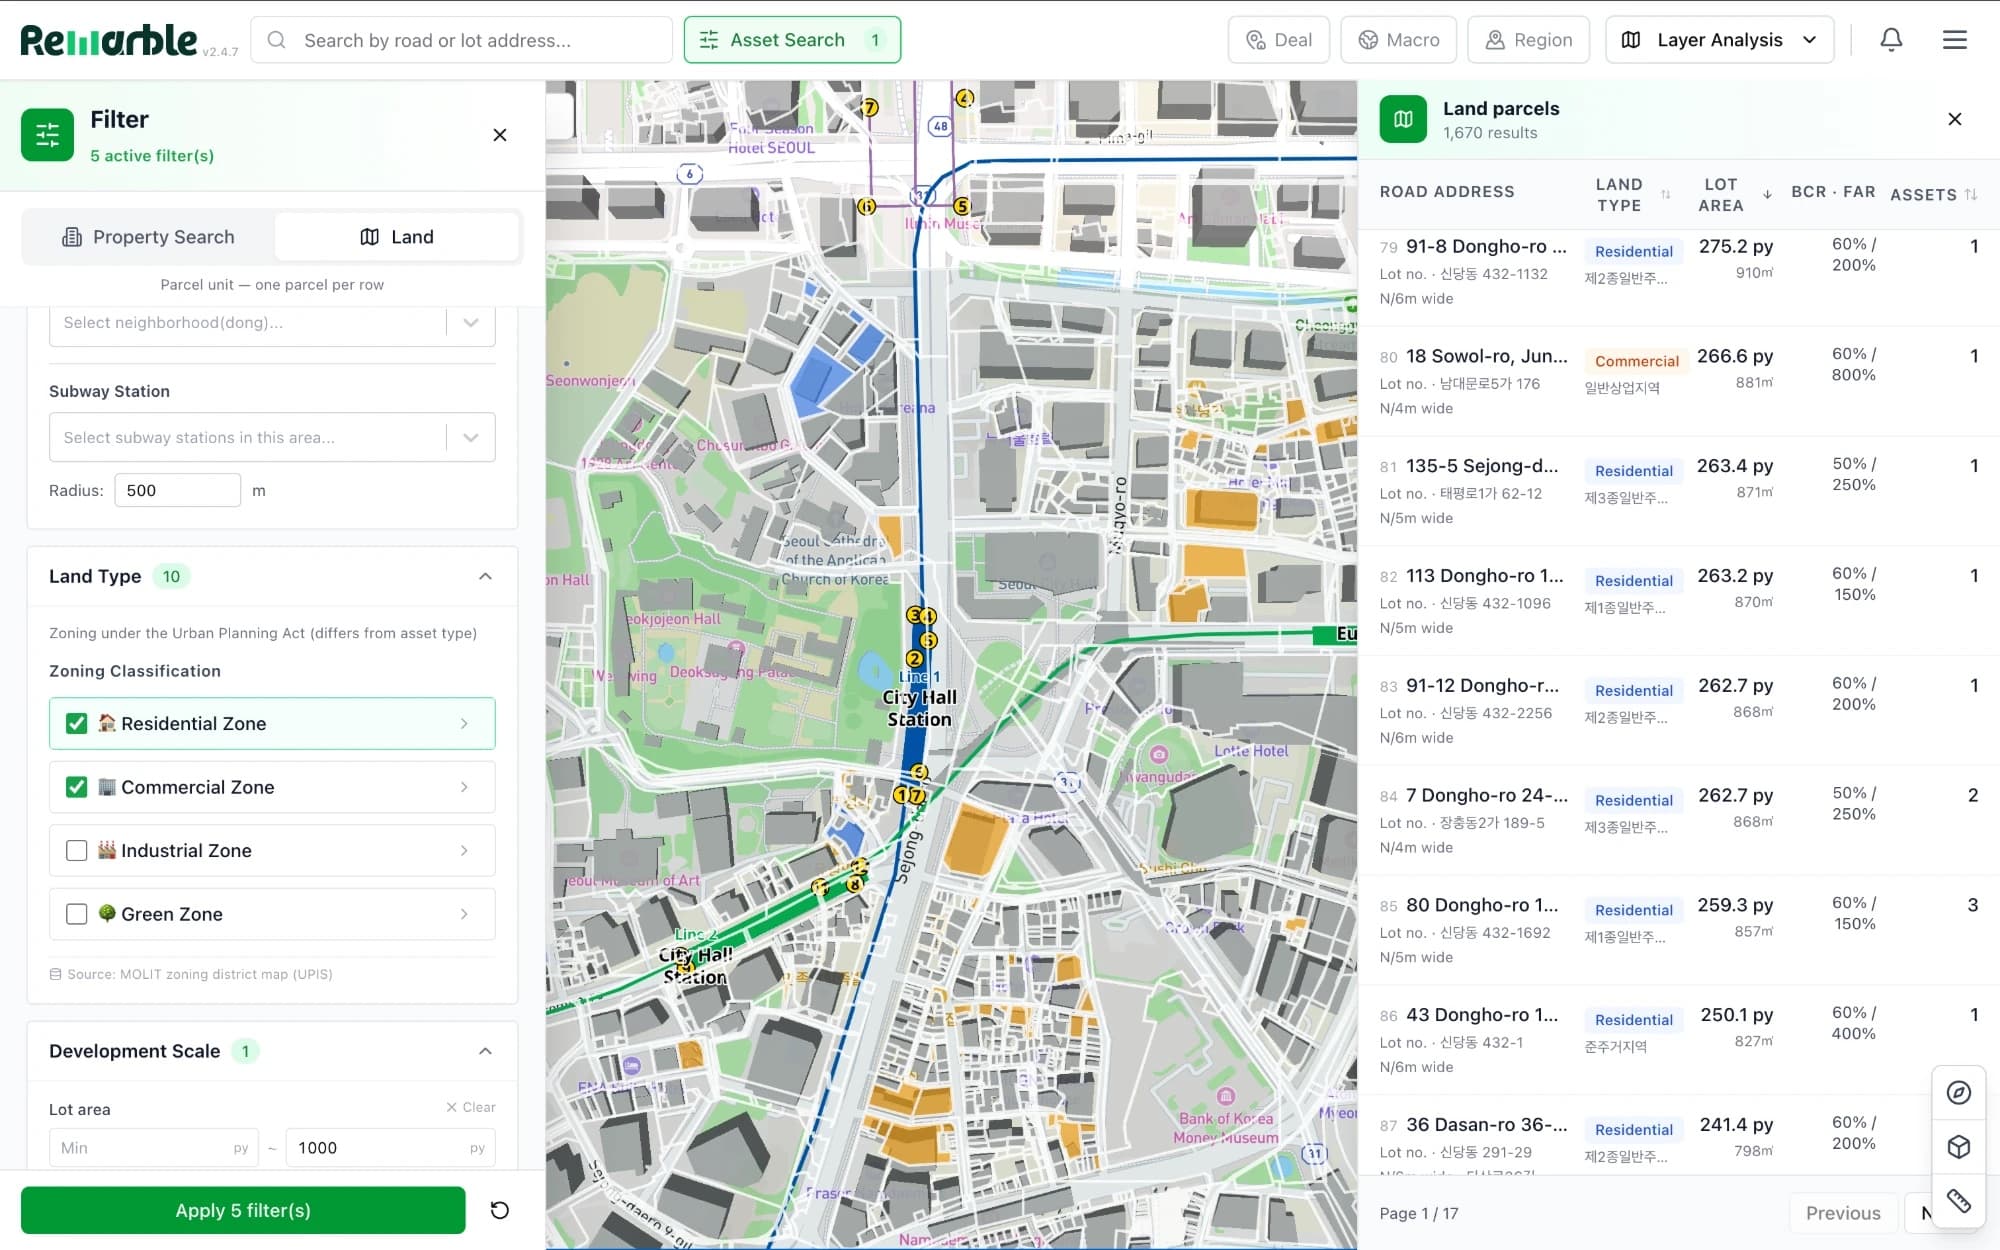Image resolution: width=2000 pixels, height=1250 pixels.
Task: Open the Deal view
Action: (x=1278, y=40)
